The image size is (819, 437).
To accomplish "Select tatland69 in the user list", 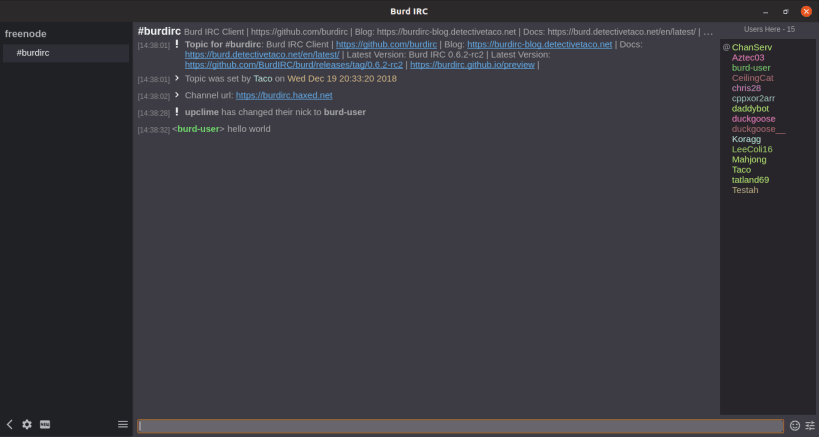I will tap(750, 180).
